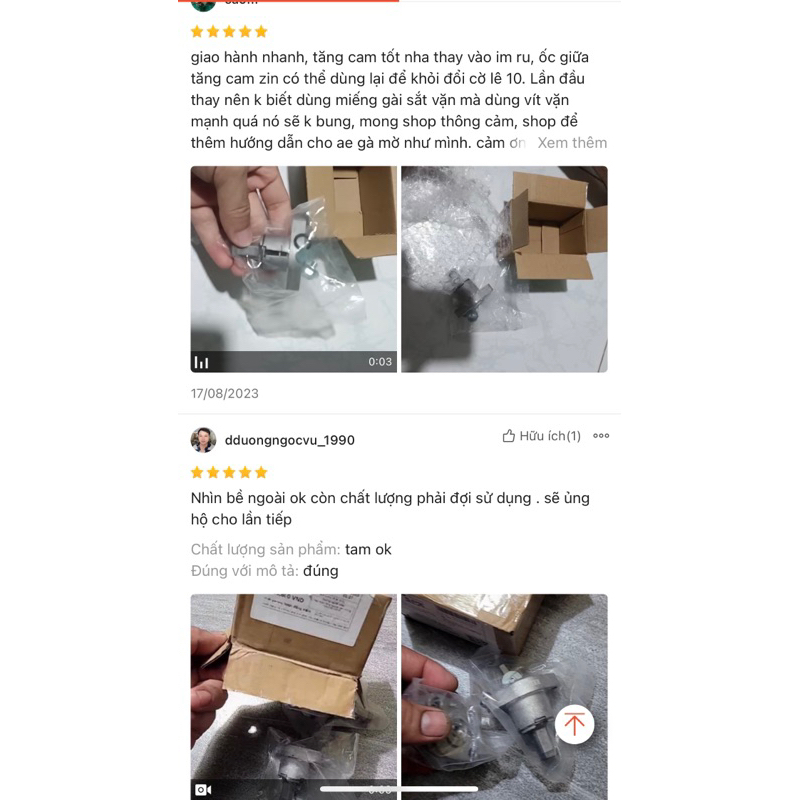The image size is (800, 800).
Task: Click the orange progress bar at top
Action: 288,1
